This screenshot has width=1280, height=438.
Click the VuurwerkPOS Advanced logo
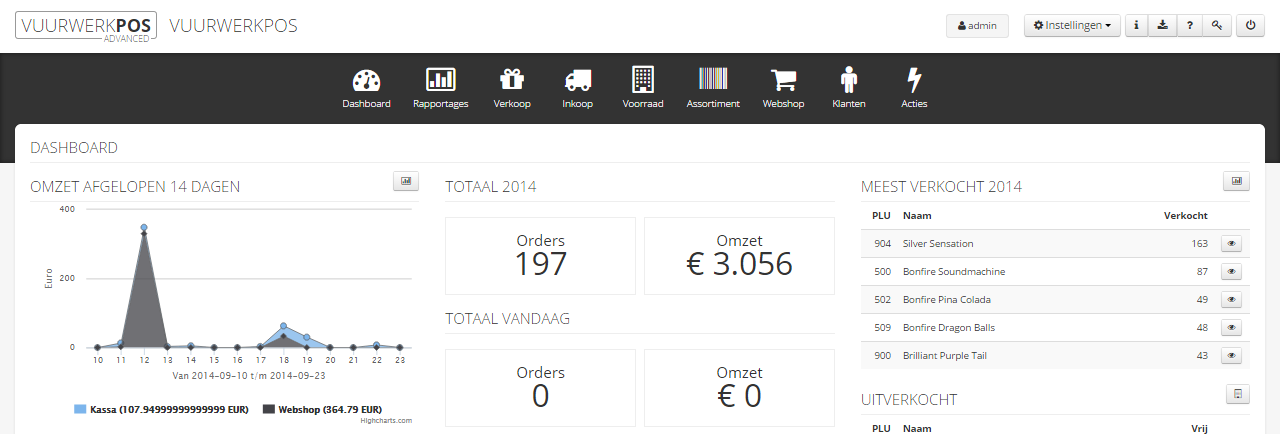pyautogui.click(x=85, y=25)
